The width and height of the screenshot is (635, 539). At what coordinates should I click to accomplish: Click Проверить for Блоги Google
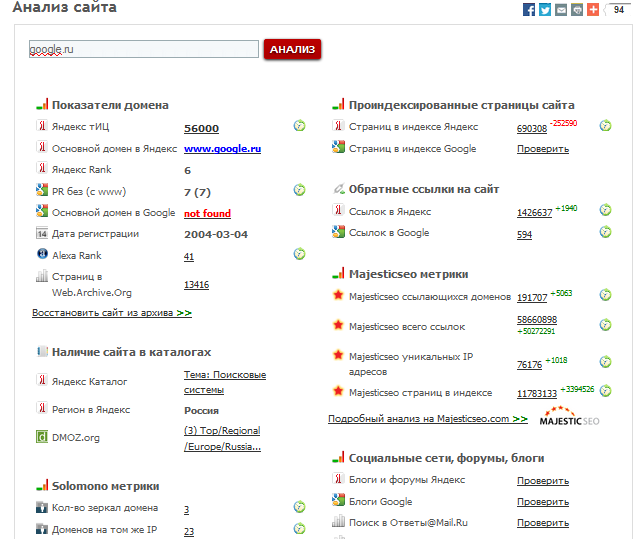543,502
